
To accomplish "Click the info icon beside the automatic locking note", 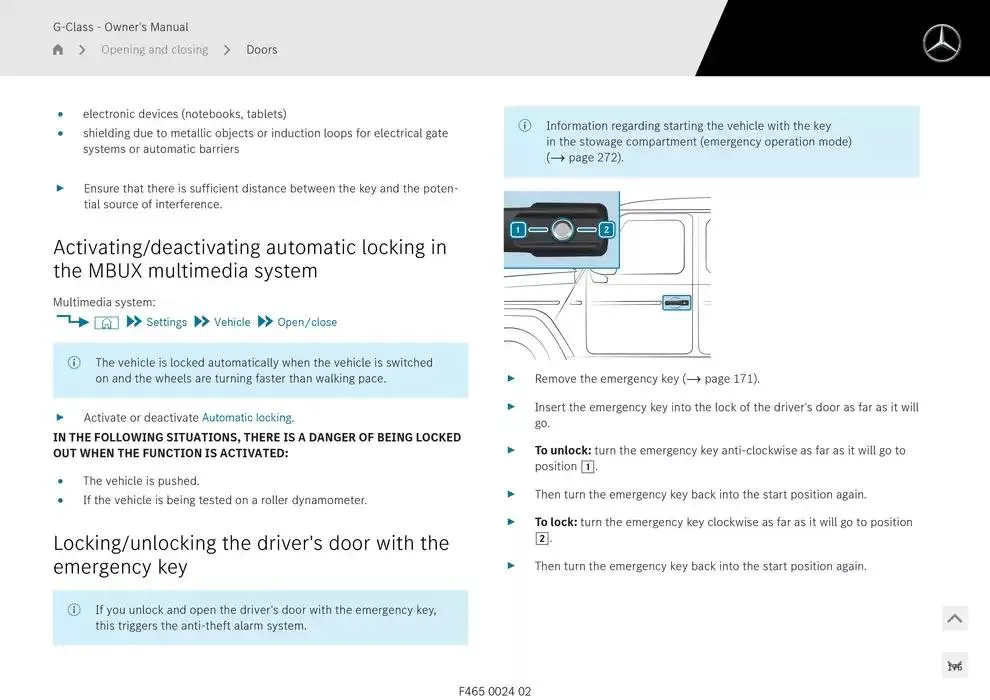I will pyautogui.click(x=74, y=363).
